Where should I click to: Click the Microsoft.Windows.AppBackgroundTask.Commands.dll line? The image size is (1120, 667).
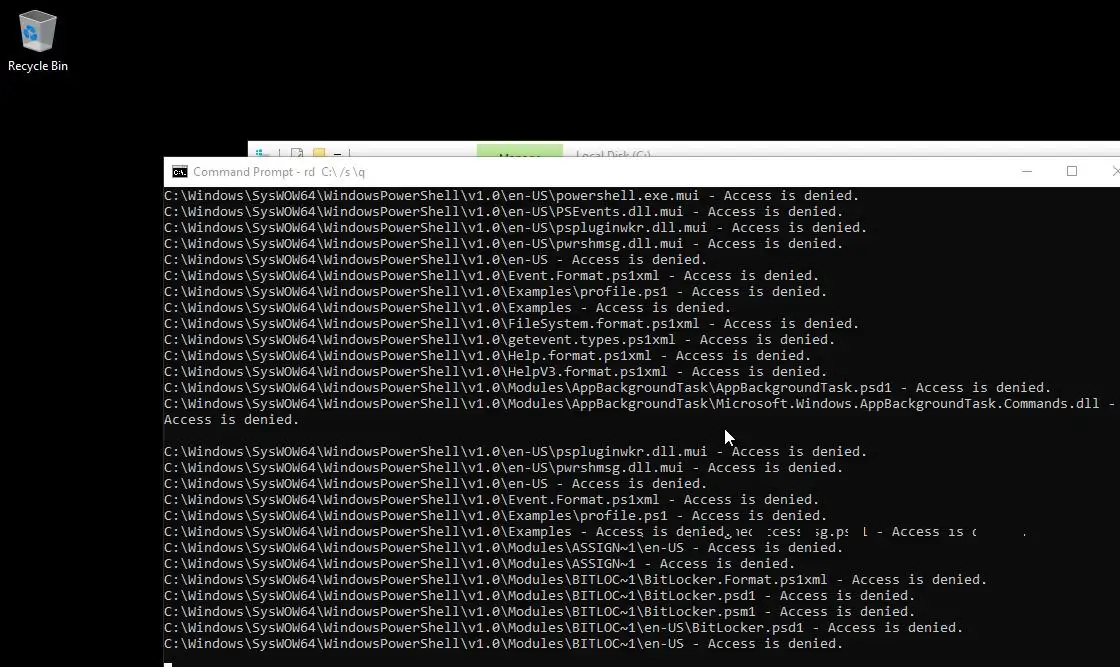point(639,403)
